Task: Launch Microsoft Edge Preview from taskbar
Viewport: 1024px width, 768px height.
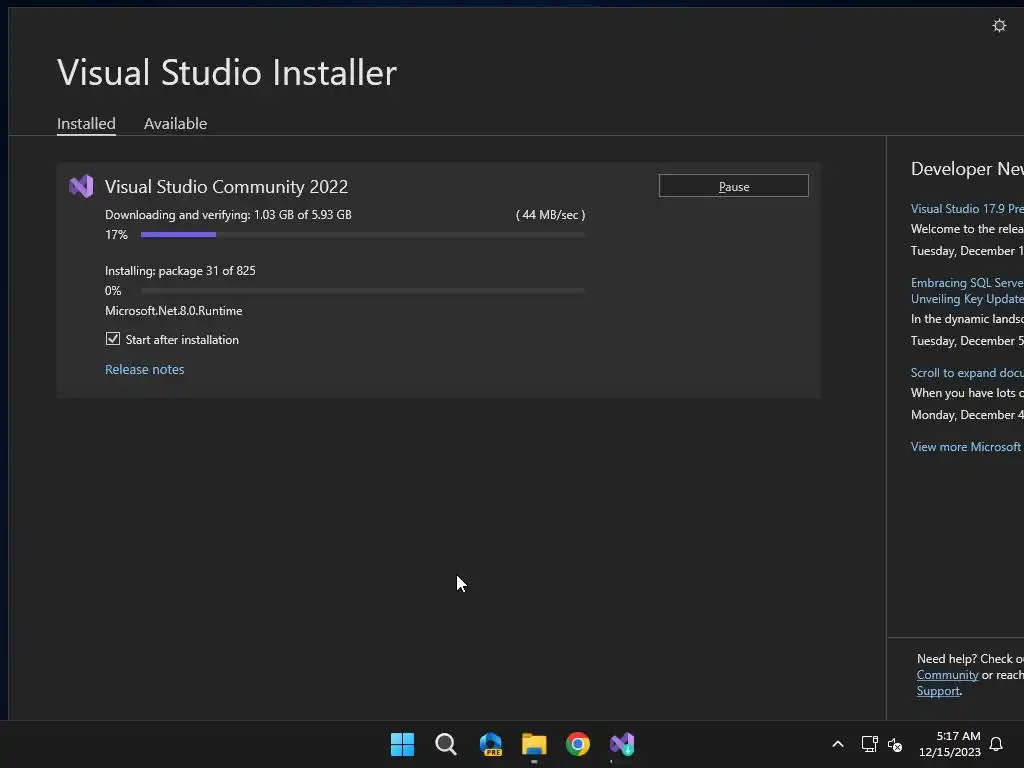Action: pyautogui.click(x=490, y=744)
